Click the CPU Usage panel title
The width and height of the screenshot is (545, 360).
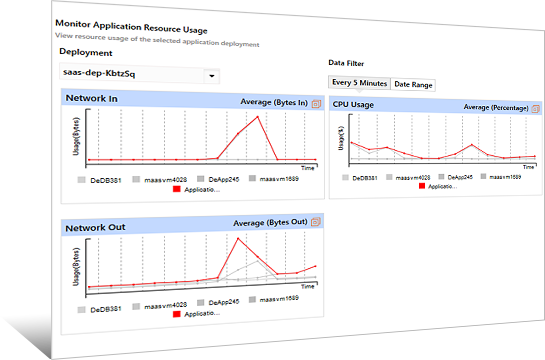click(353, 104)
